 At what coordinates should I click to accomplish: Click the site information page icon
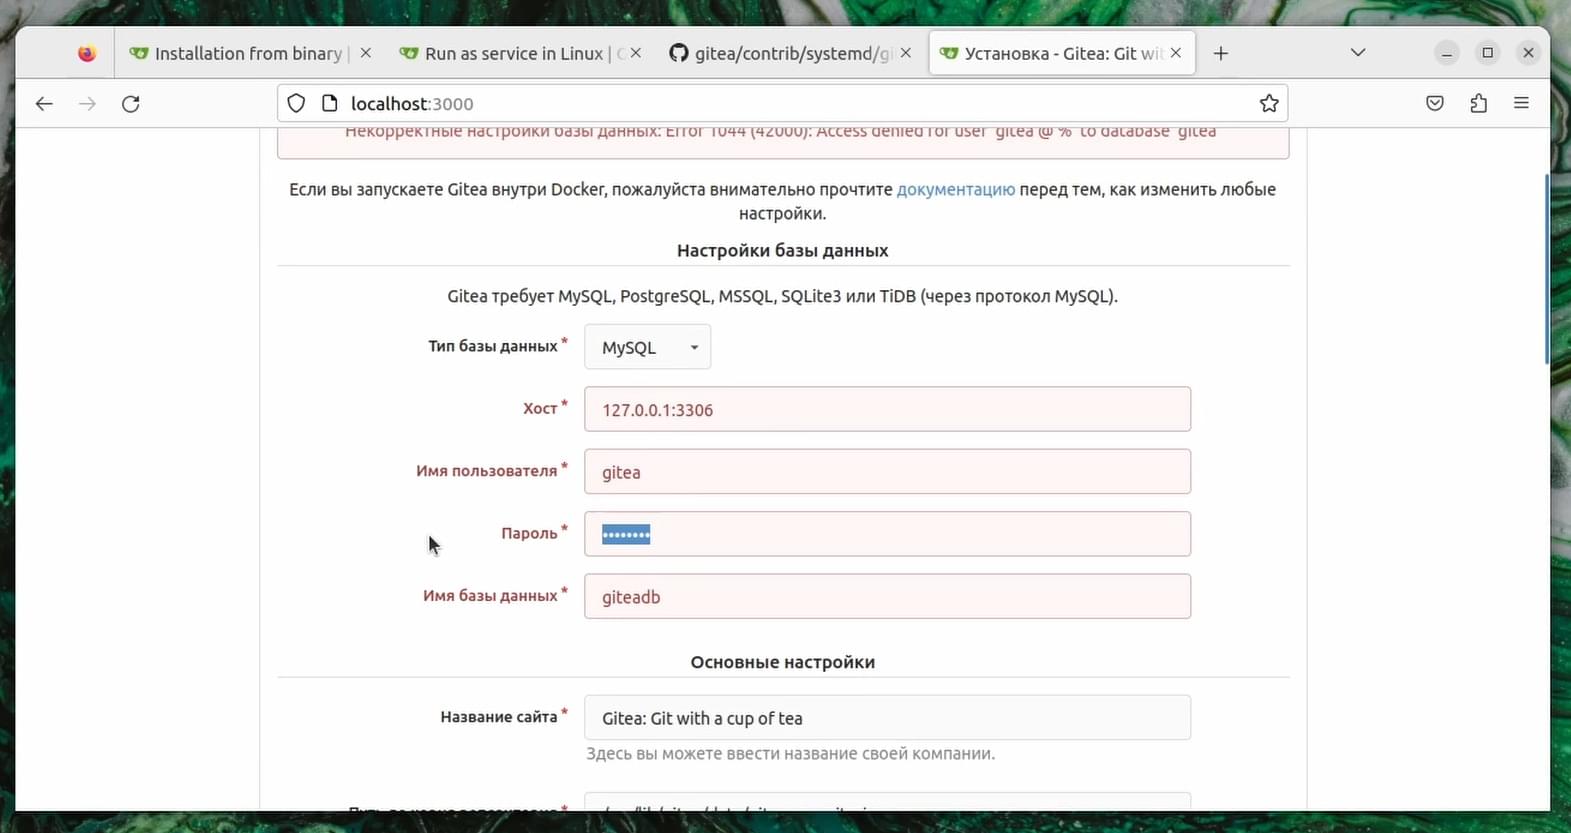329,103
